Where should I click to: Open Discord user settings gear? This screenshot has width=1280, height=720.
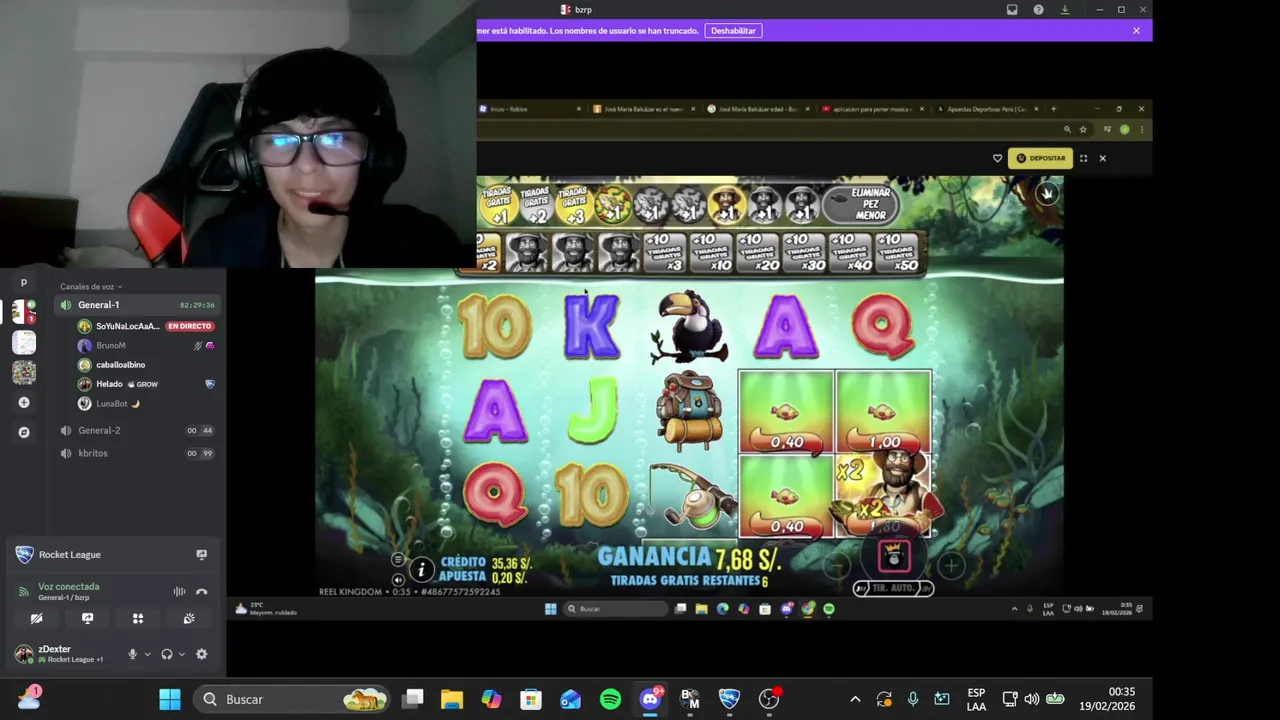coord(201,654)
